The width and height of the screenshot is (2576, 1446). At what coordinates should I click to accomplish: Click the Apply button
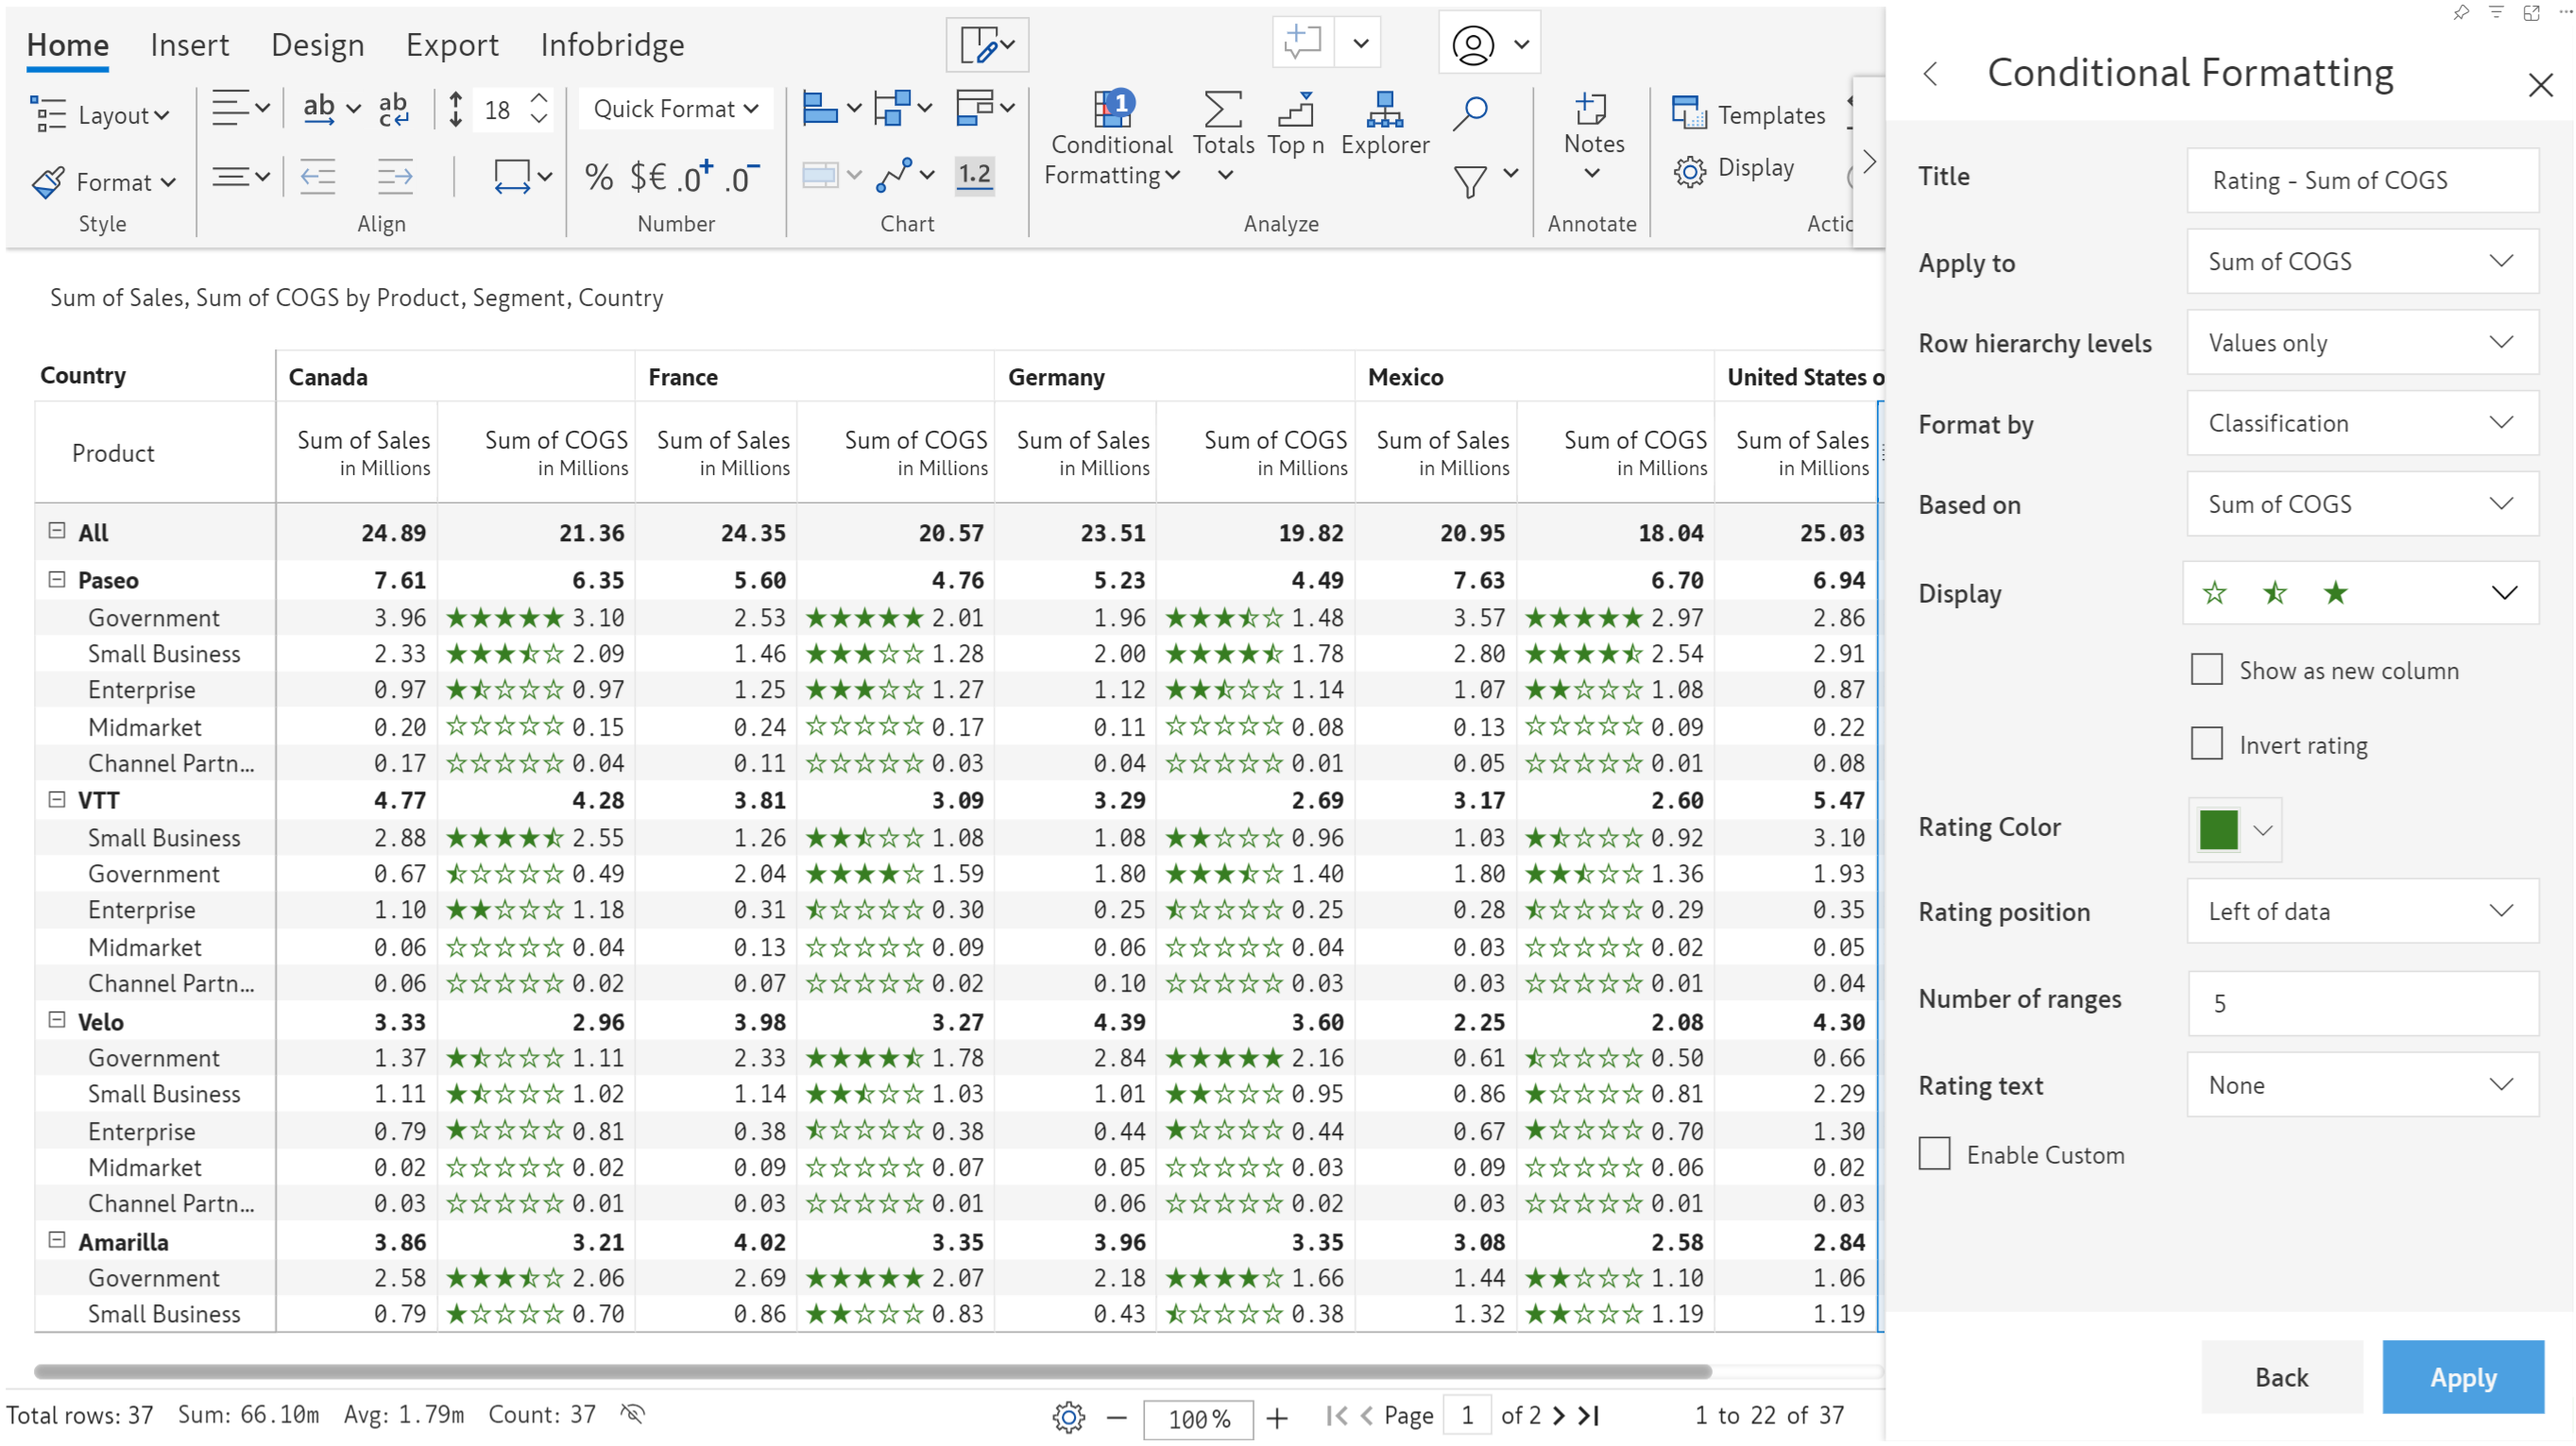click(x=2462, y=1377)
